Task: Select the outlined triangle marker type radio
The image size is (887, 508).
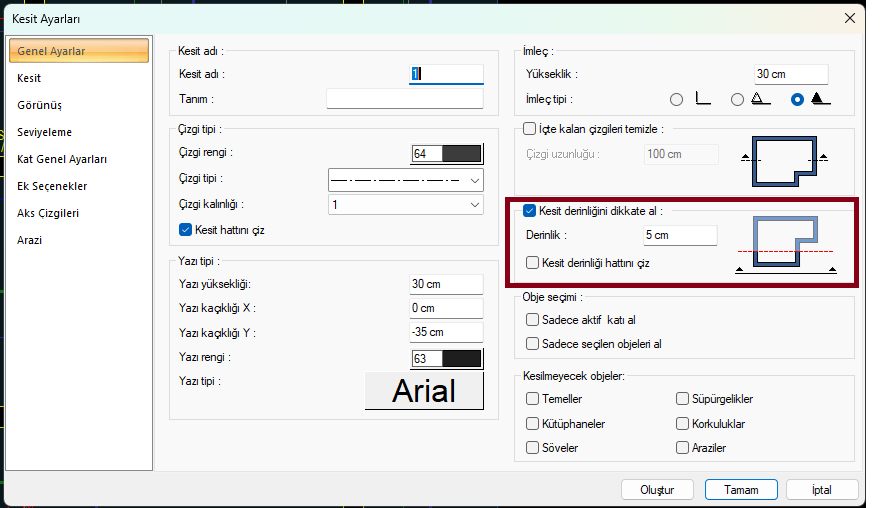Action: tap(737, 100)
